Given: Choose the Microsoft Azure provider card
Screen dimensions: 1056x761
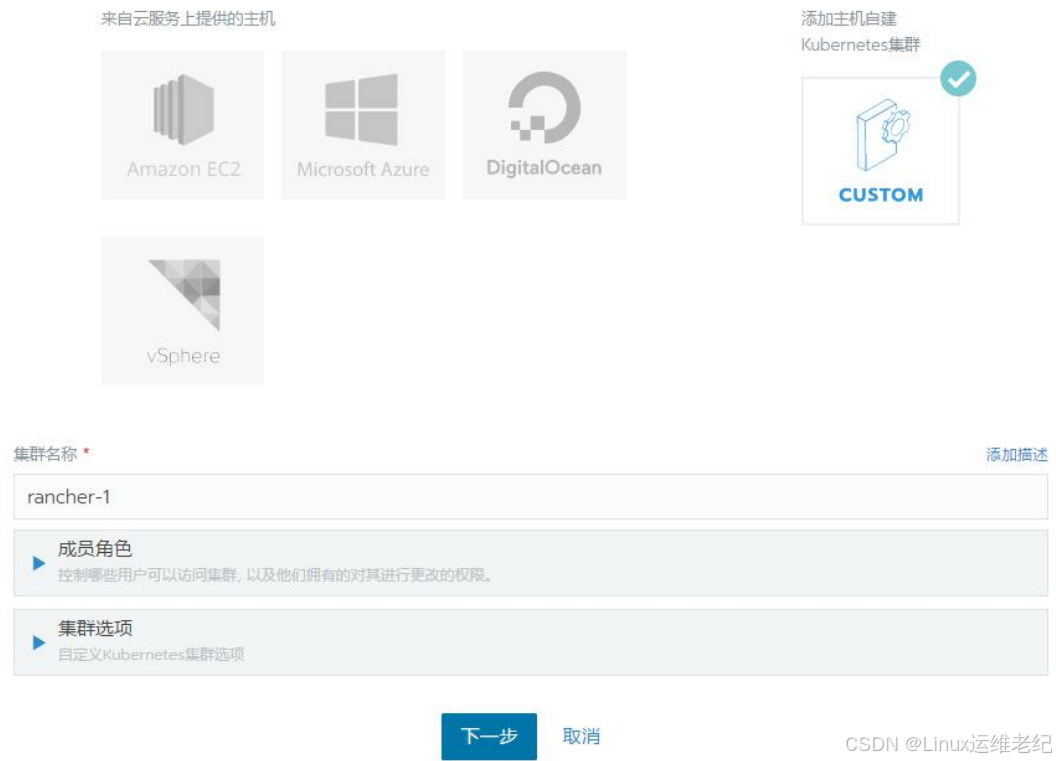Looking at the screenshot, I should click(x=363, y=125).
